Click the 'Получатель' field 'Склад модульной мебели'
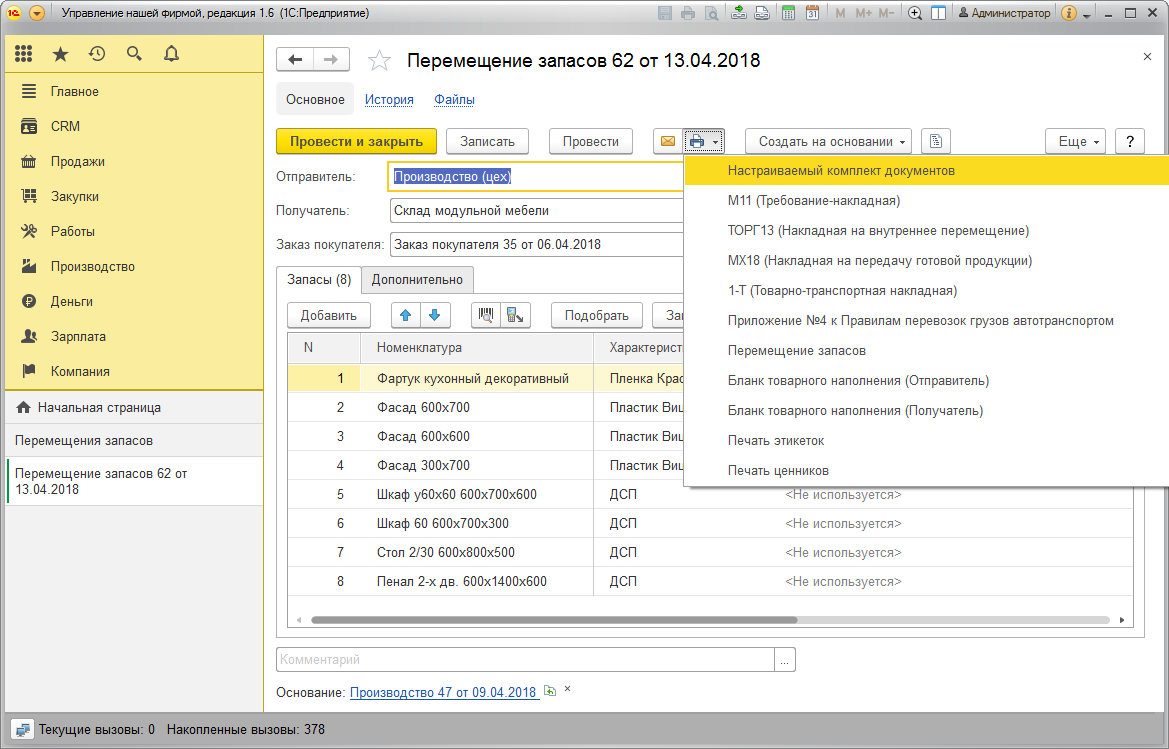The image size is (1169, 749). [537, 210]
